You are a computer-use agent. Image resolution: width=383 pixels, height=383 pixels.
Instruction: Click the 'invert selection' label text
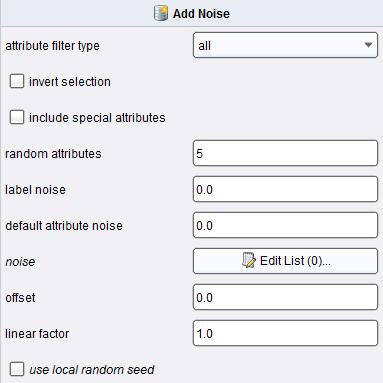pyautogui.click(x=70, y=82)
